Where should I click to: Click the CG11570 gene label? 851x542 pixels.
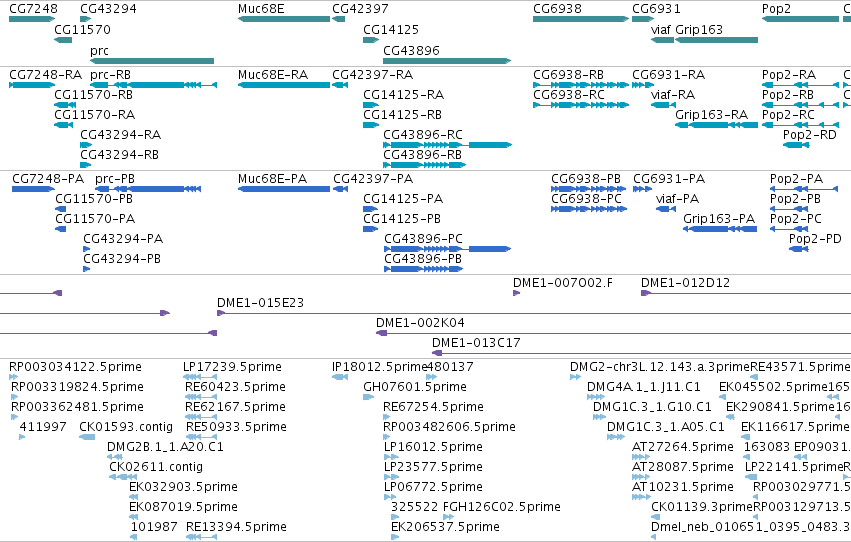click(x=82, y=29)
